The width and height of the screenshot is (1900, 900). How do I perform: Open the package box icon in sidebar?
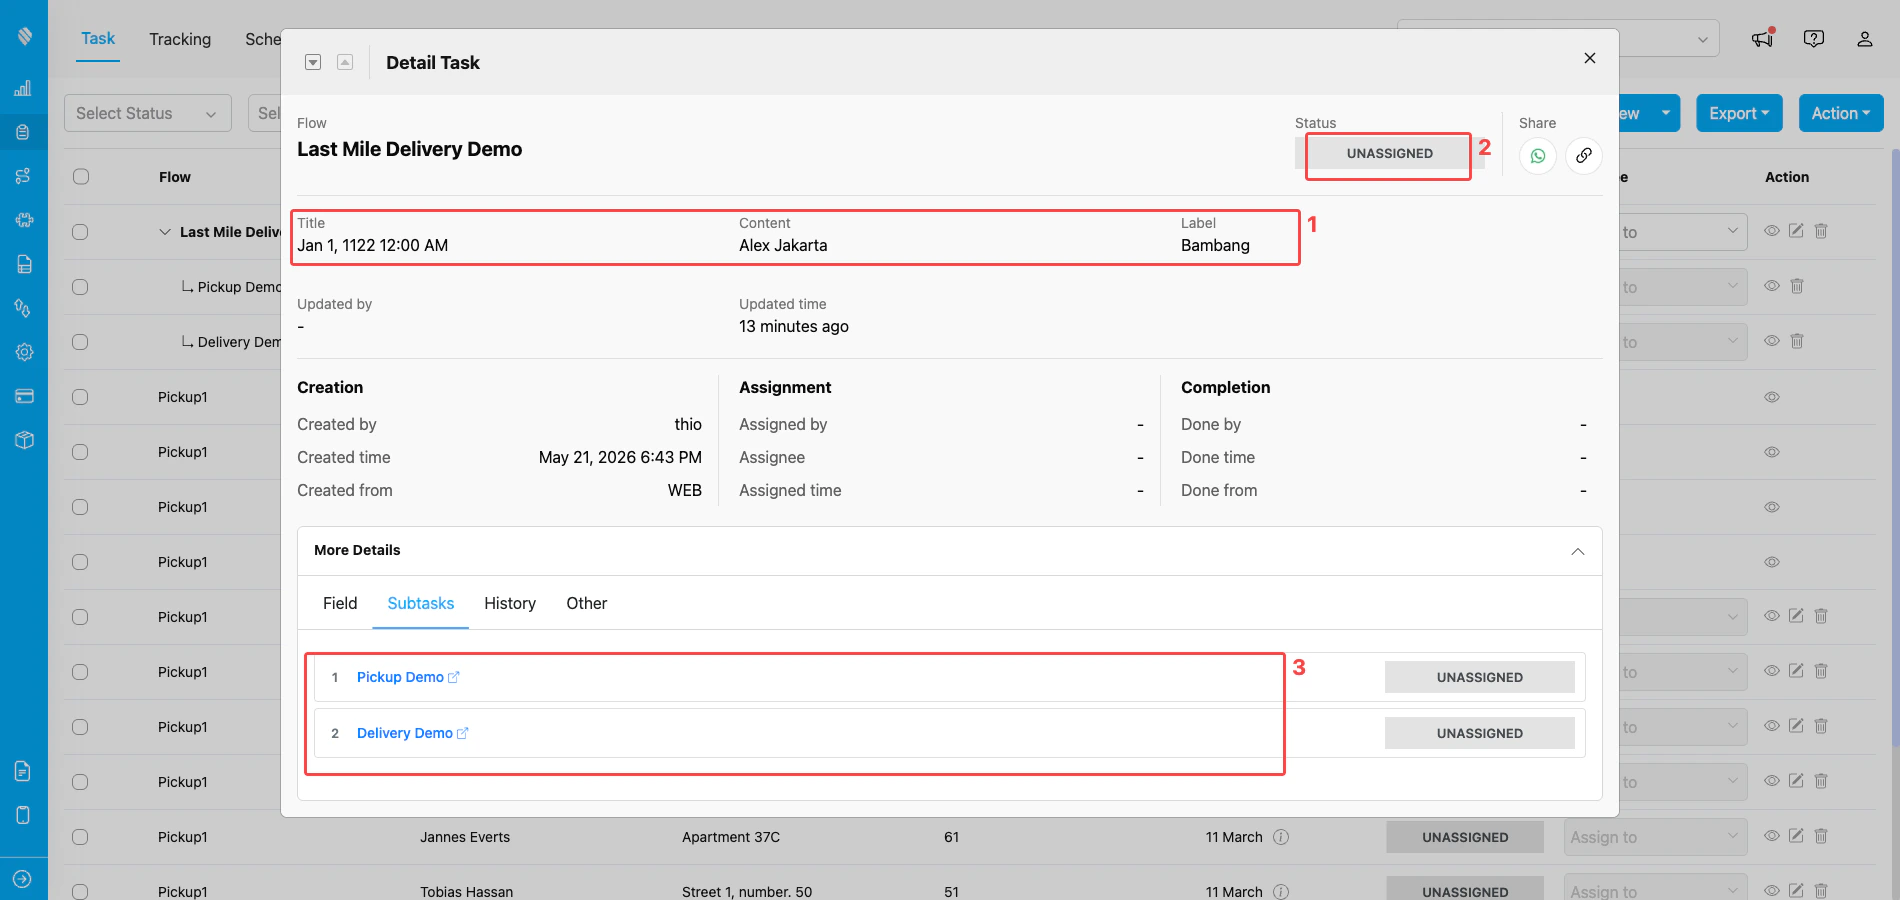point(24,440)
